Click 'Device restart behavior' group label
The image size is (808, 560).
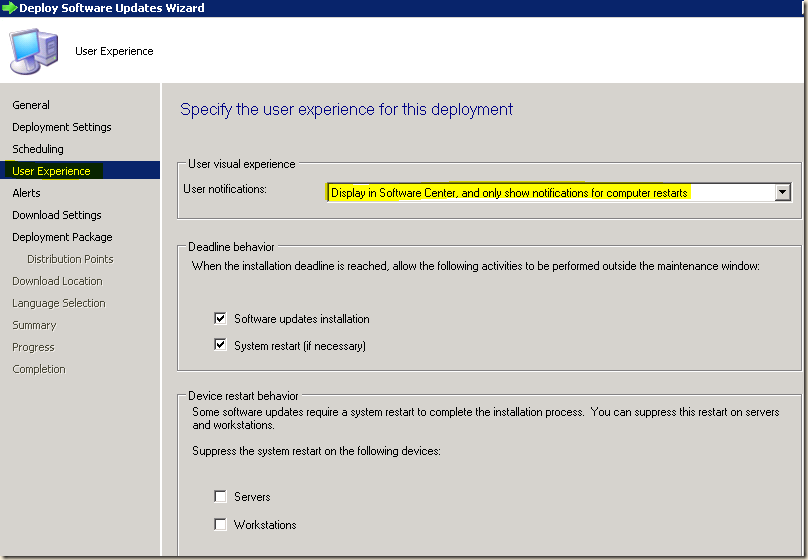(x=243, y=396)
